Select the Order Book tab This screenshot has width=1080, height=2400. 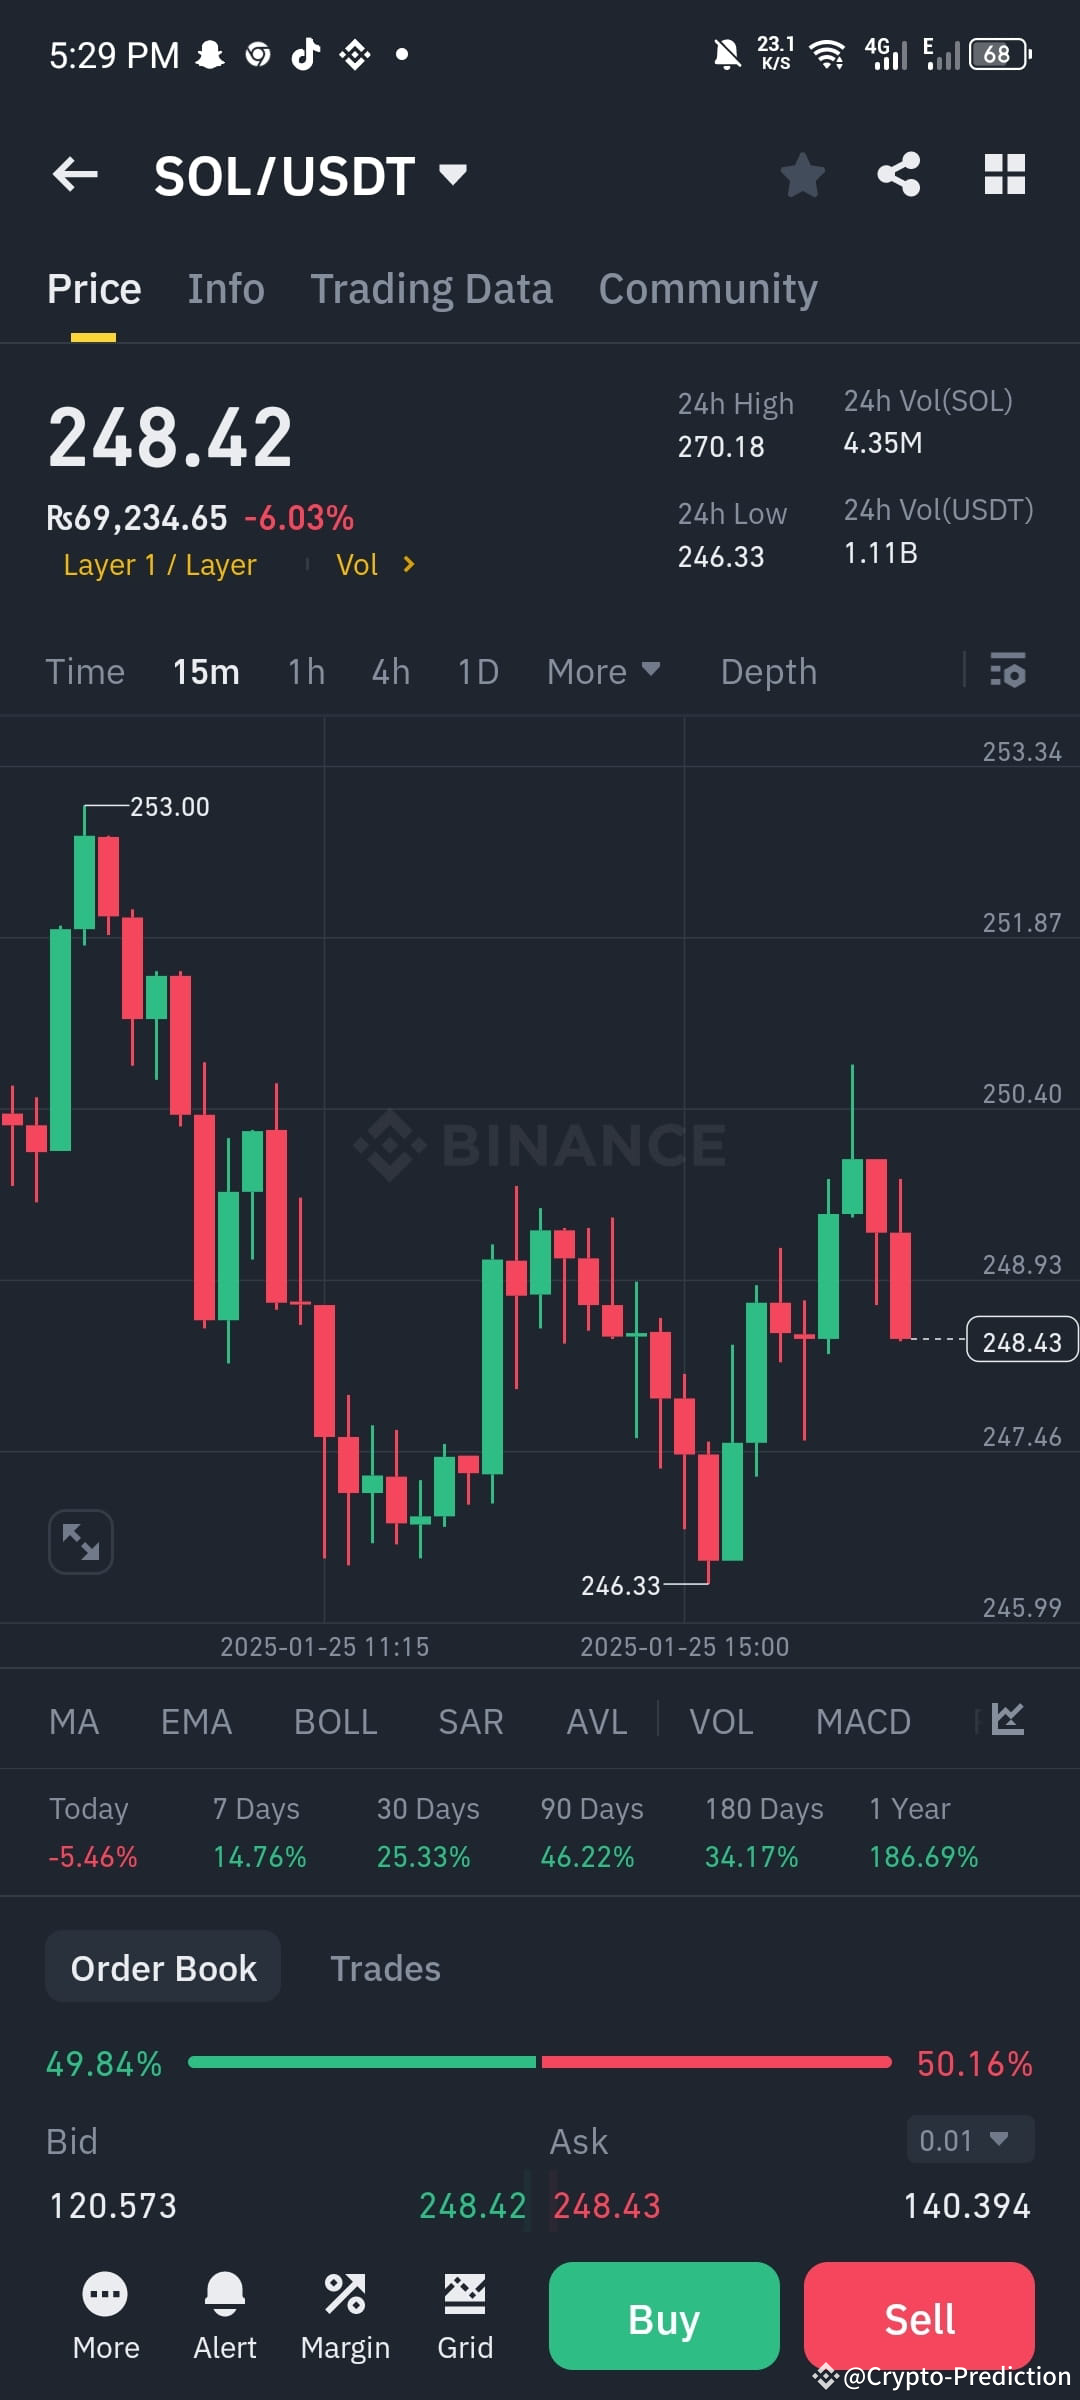click(163, 1967)
